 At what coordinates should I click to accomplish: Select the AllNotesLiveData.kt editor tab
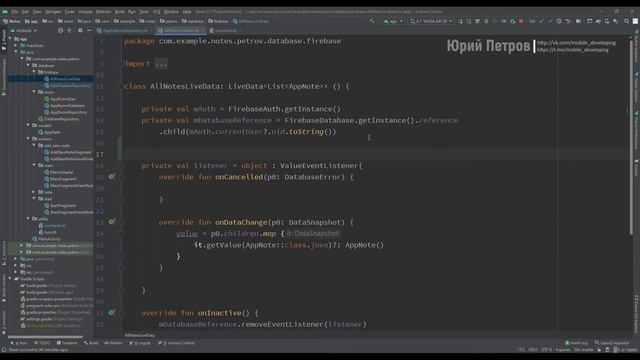[180, 31]
